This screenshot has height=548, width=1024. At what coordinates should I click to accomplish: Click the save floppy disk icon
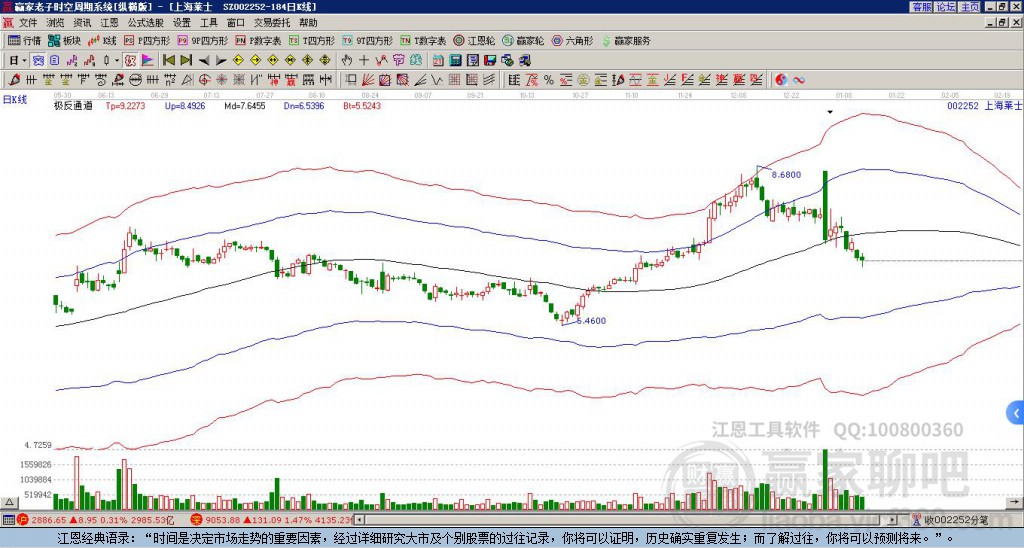tap(490, 61)
